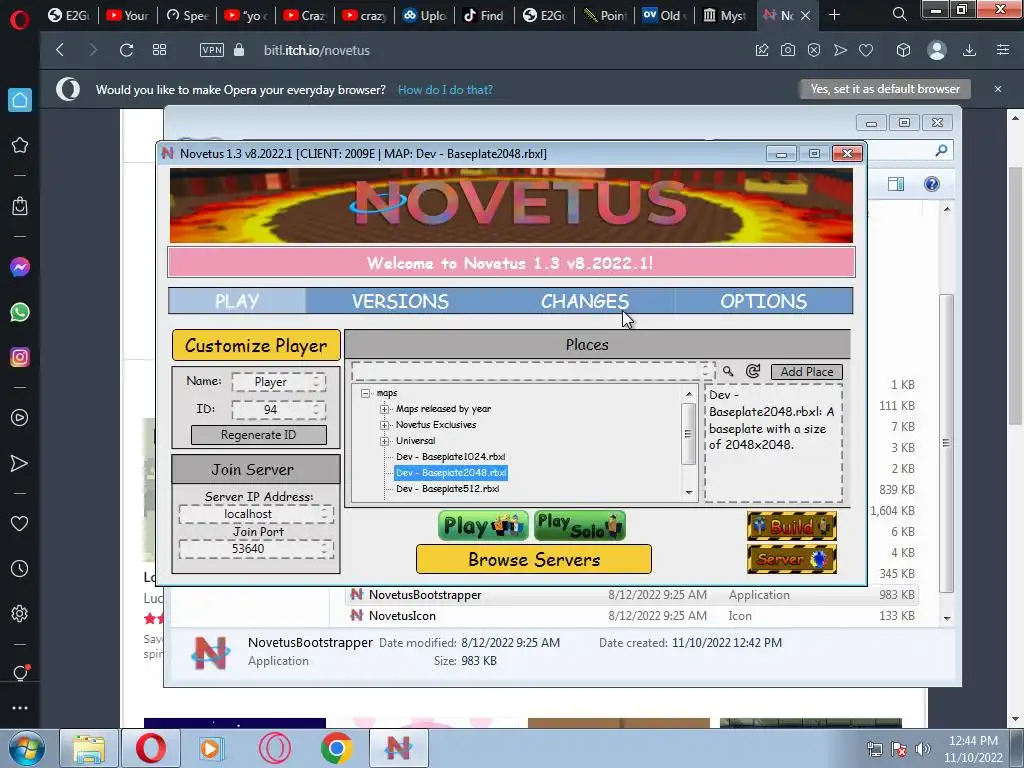Screen dimensions: 1024x768
Task: Select Dev - Baseplate512.rbxl map
Action: pyautogui.click(x=447, y=488)
